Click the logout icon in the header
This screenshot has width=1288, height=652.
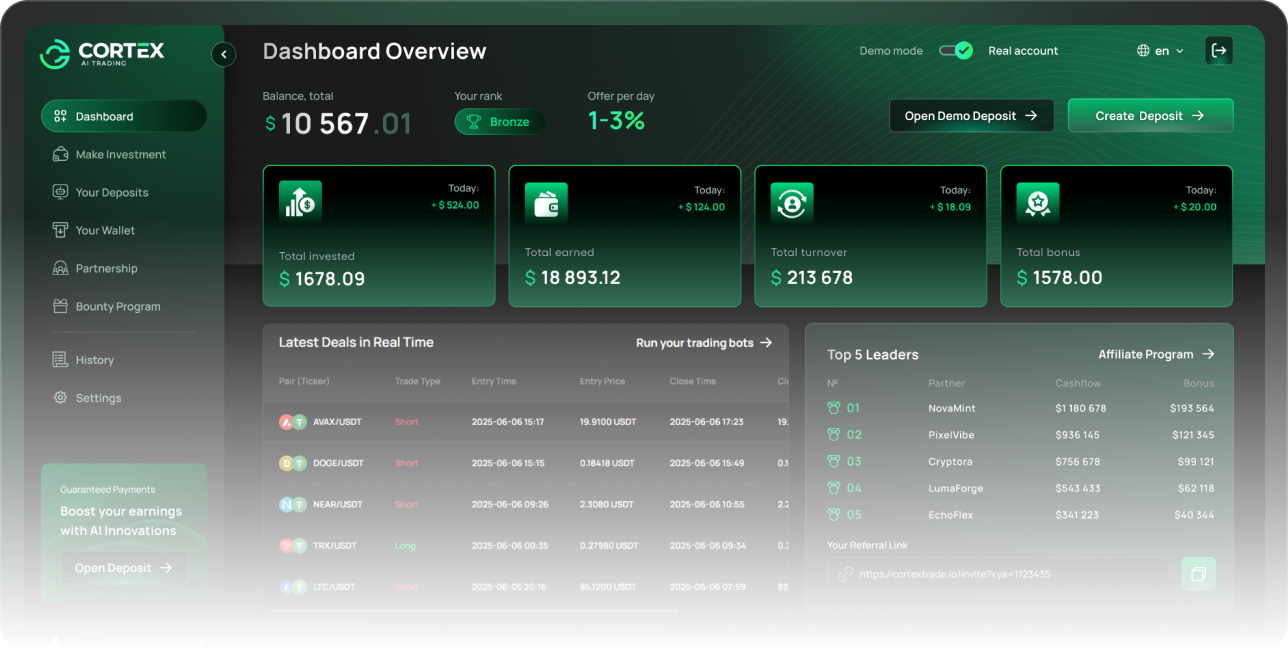click(x=1218, y=50)
